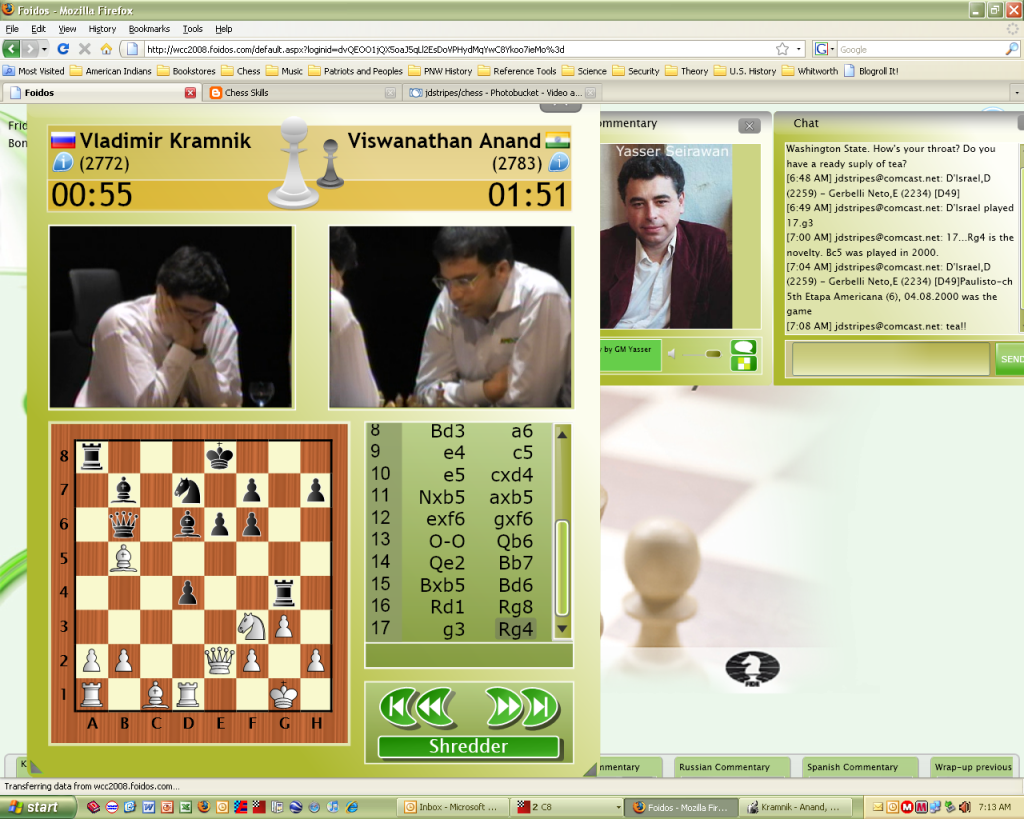This screenshot has height=819, width=1024.
Task: Click the chat message input field
Action: 891,359
